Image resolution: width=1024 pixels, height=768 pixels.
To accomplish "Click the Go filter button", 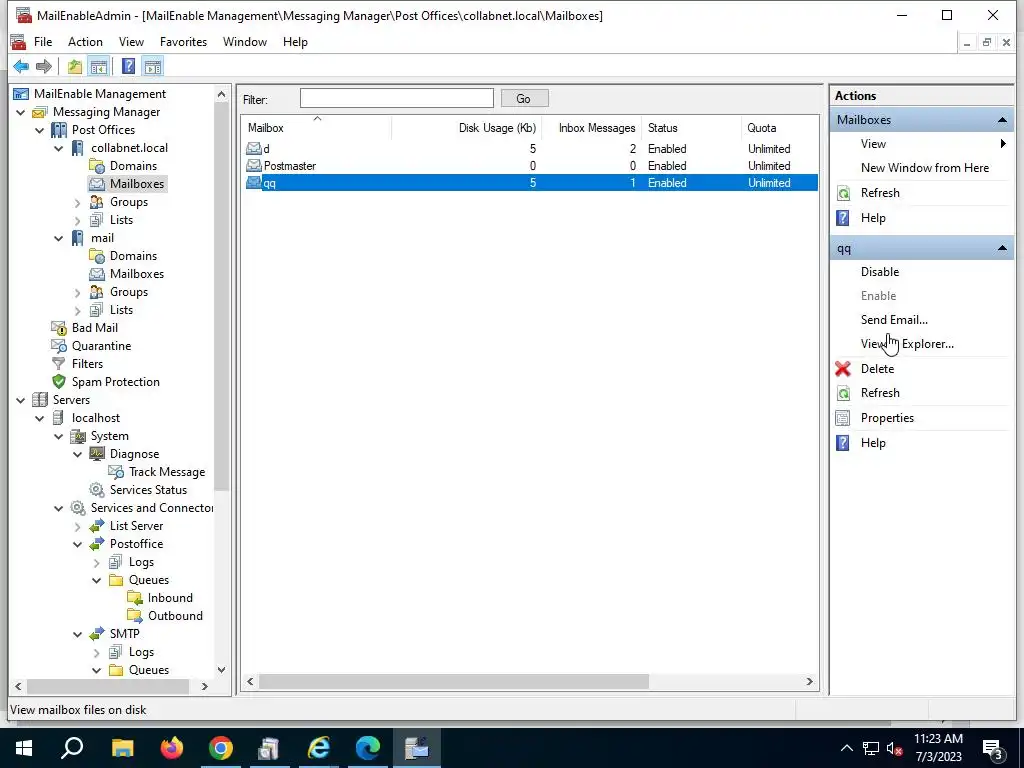I will (524, 99).
